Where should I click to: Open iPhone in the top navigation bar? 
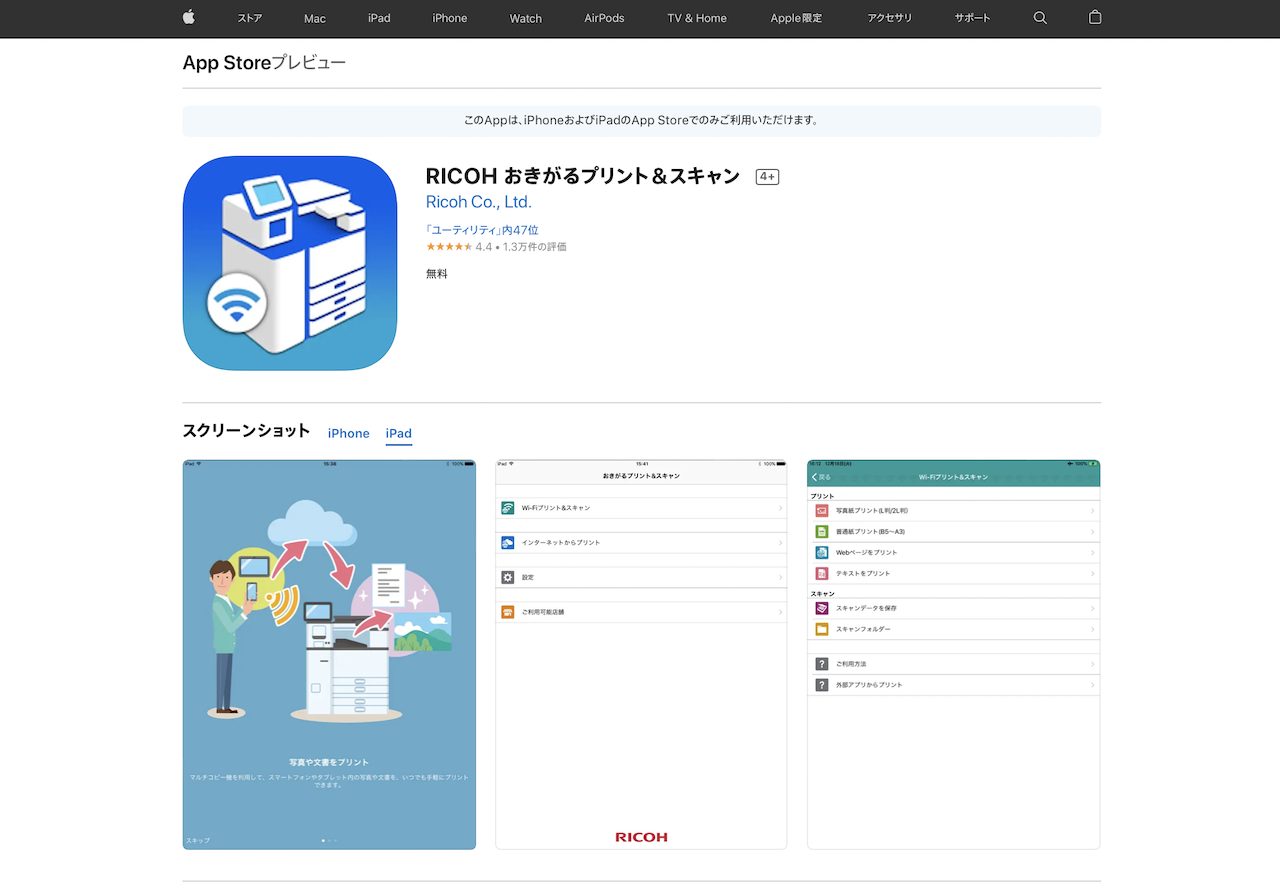450,18
